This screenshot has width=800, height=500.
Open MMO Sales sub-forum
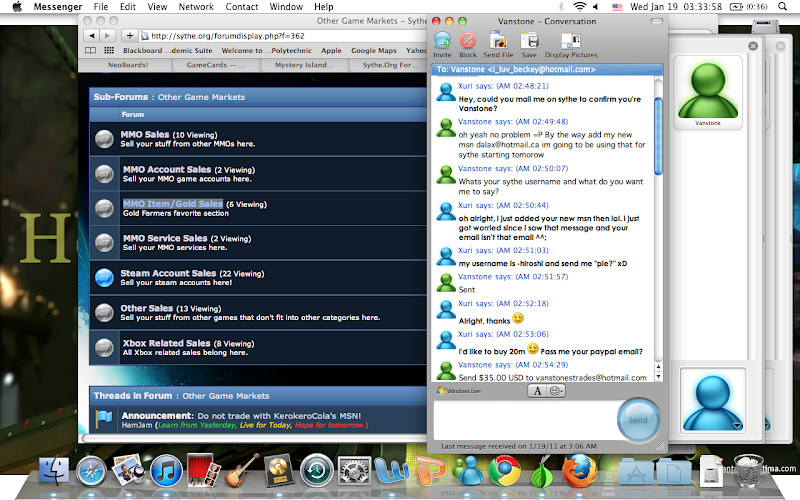pyautogui.click(x=144, y=134)
